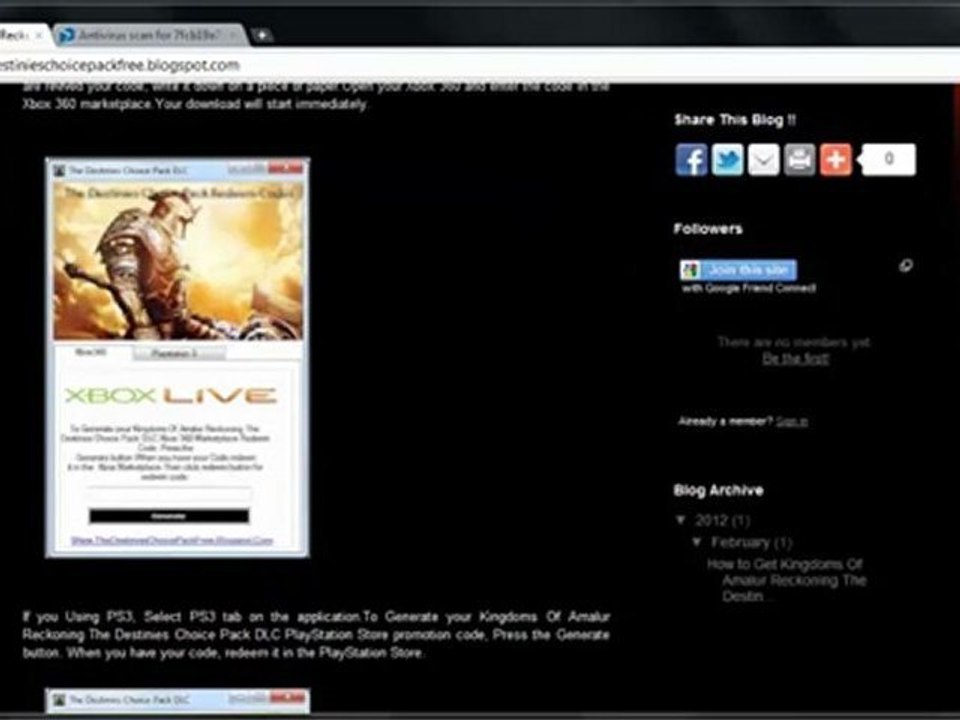Image resolution: width=960 pixels, height=720 pixels.
Task: Open the Followers widget wrench icon
Action: pos(906,265)
